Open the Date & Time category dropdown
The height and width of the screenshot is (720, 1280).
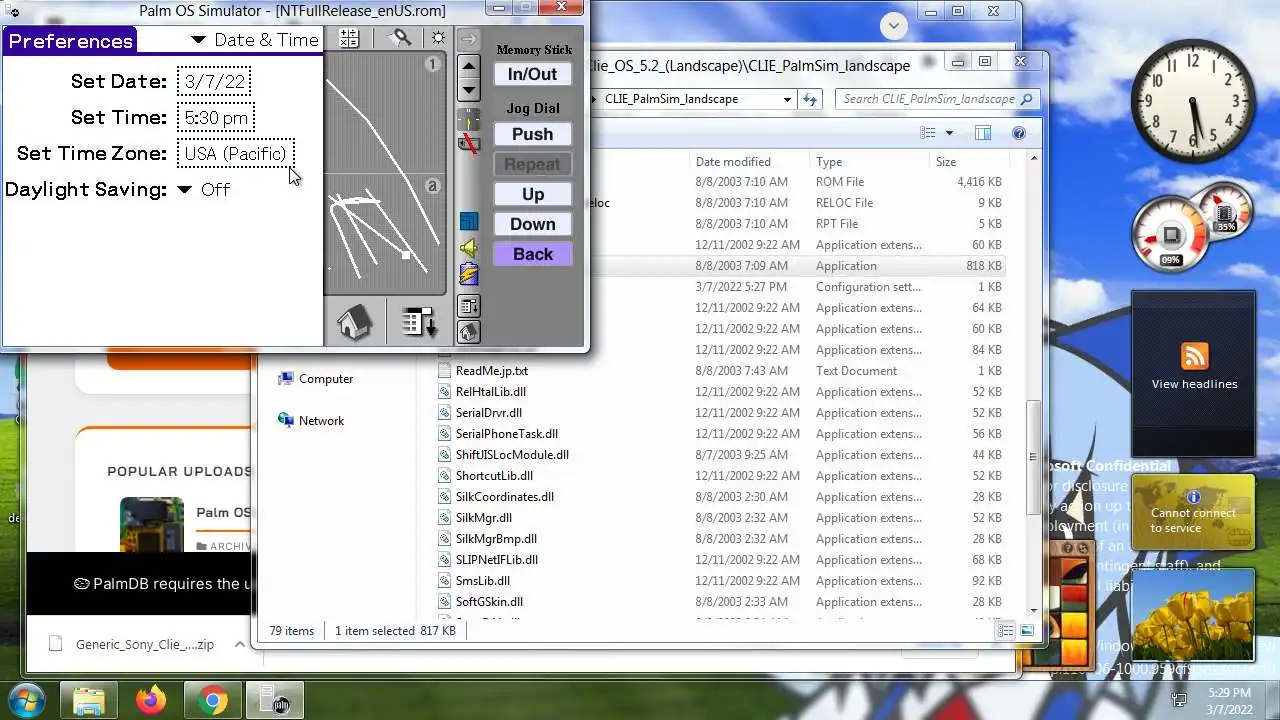tap(254, 40)
